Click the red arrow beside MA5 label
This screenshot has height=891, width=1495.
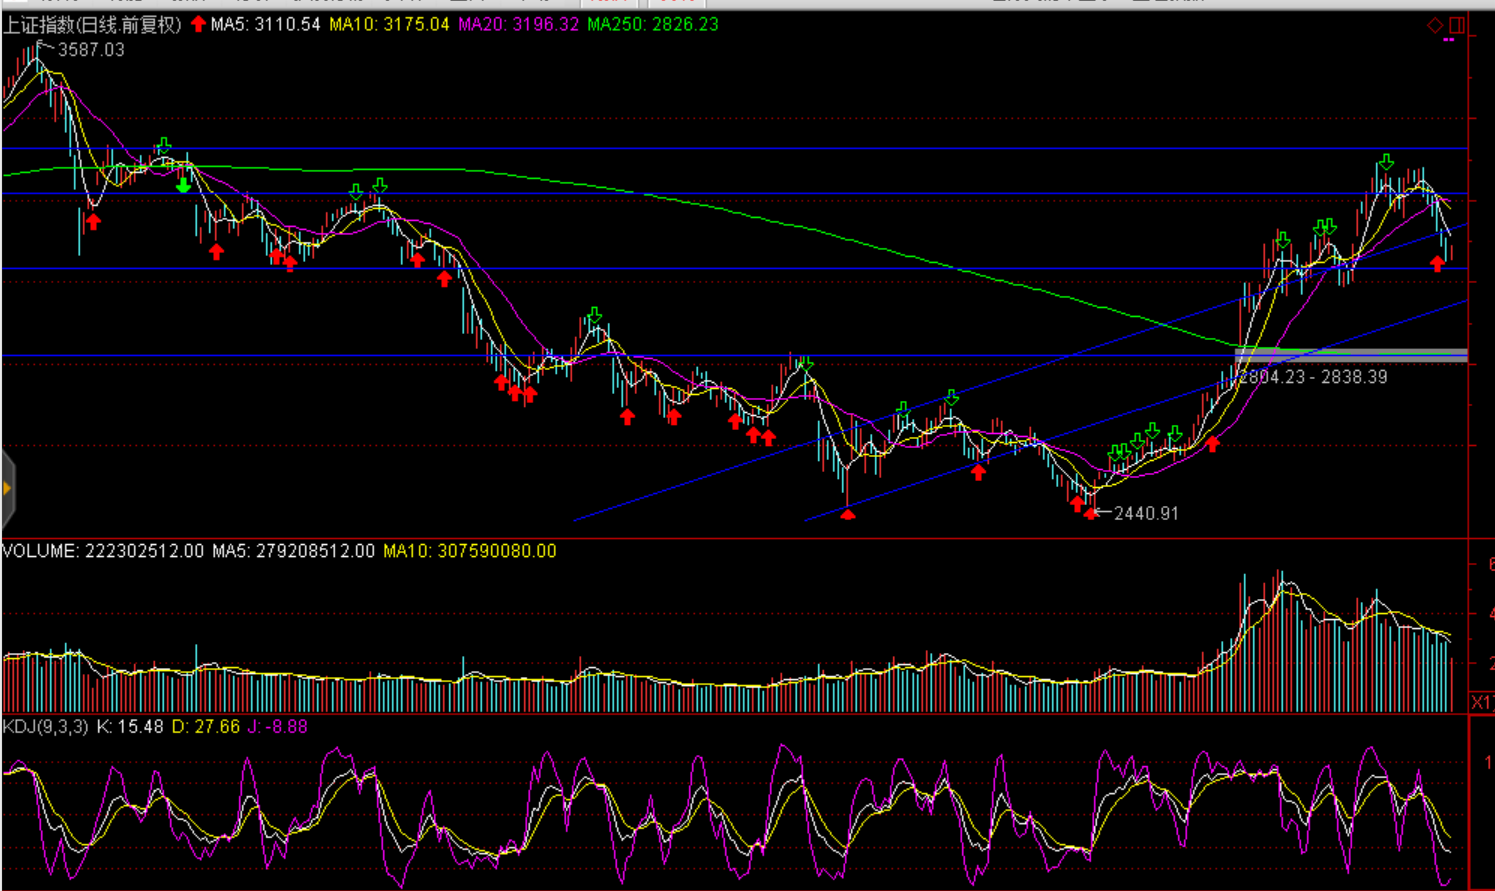198,24
